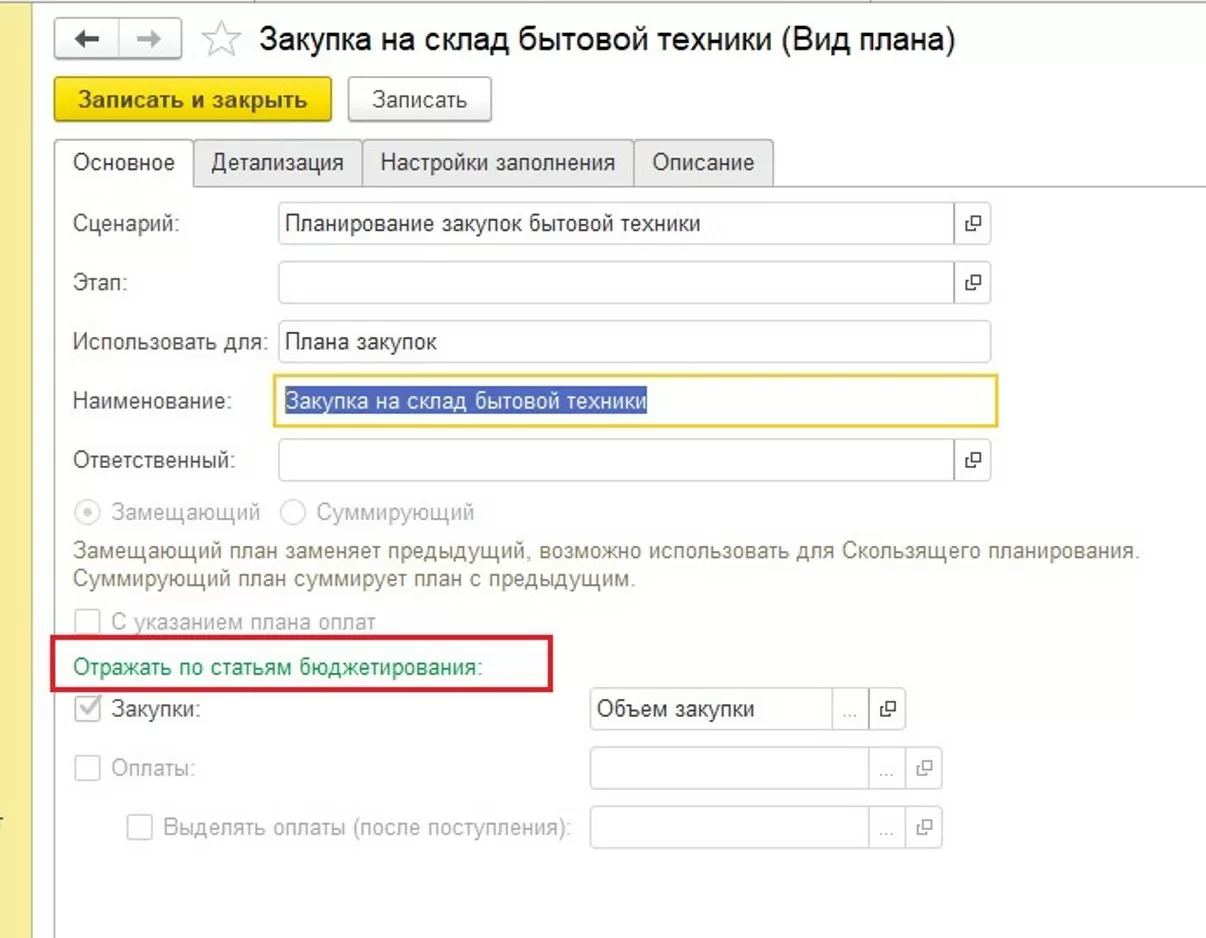The image size is (1206, 938).
Task: Click the back navigation arrow
Action: click(87, 40)
